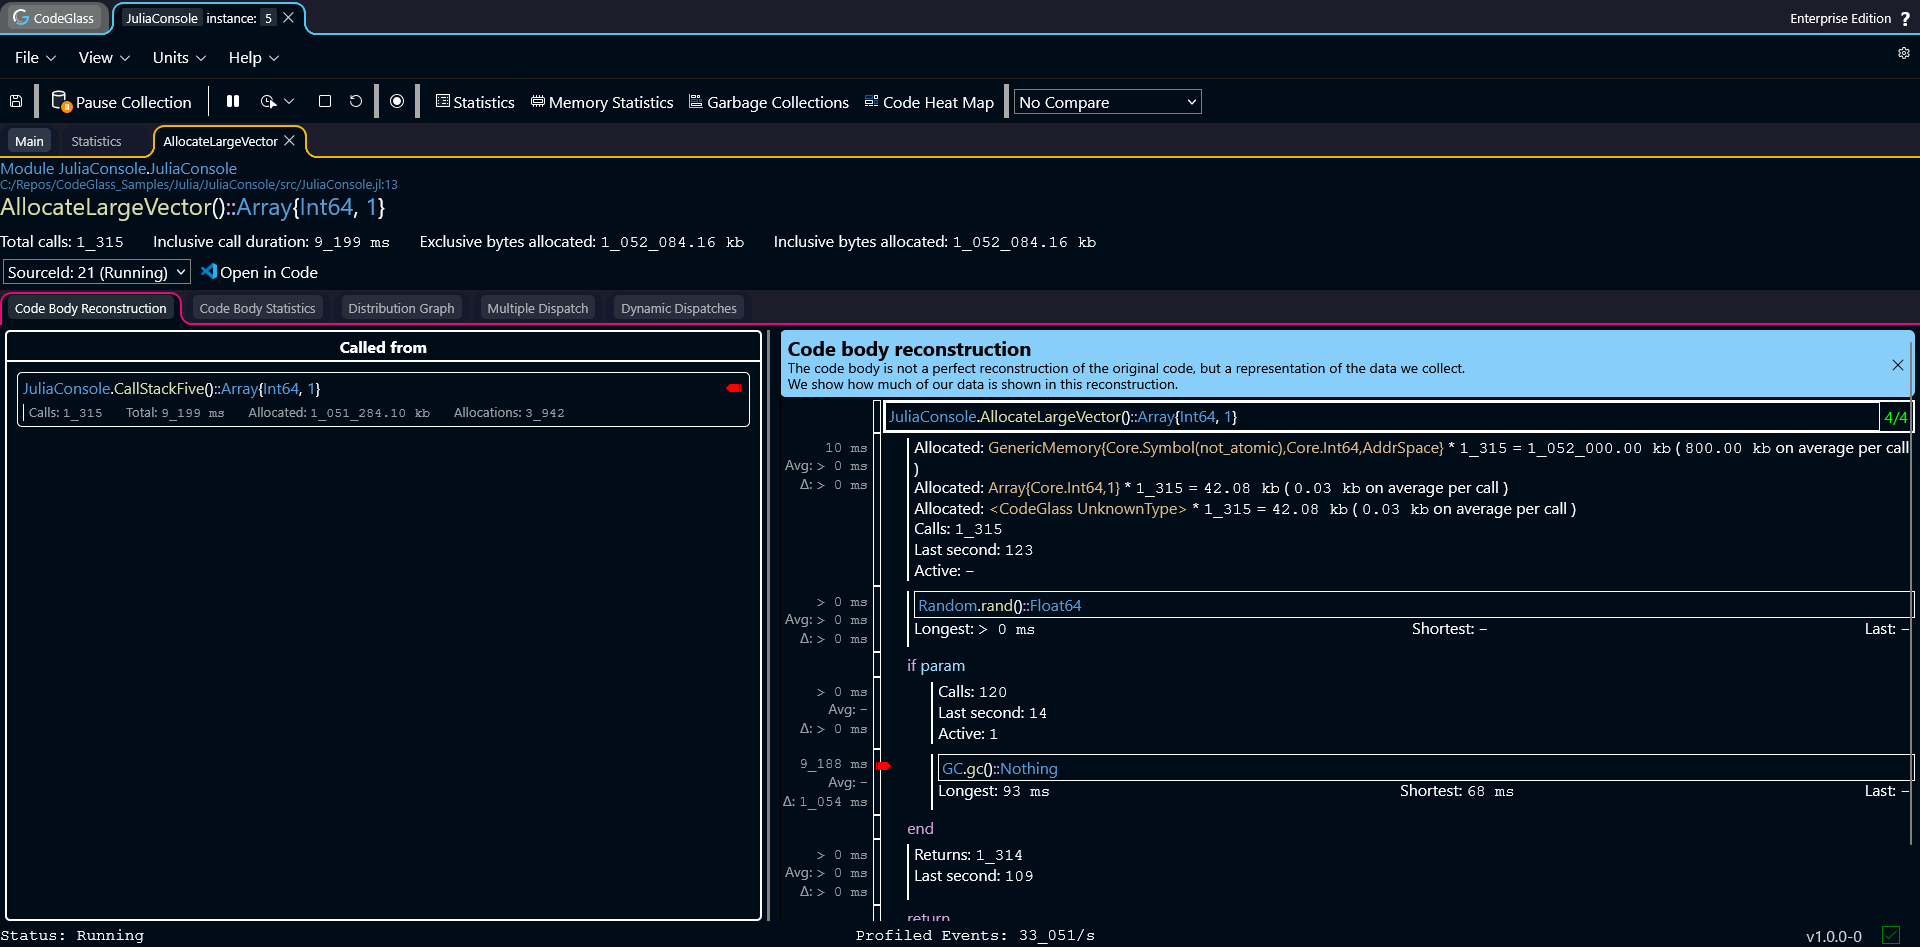
Task: Open the Code Heat Map view
Action: click(x=929, y=102)
